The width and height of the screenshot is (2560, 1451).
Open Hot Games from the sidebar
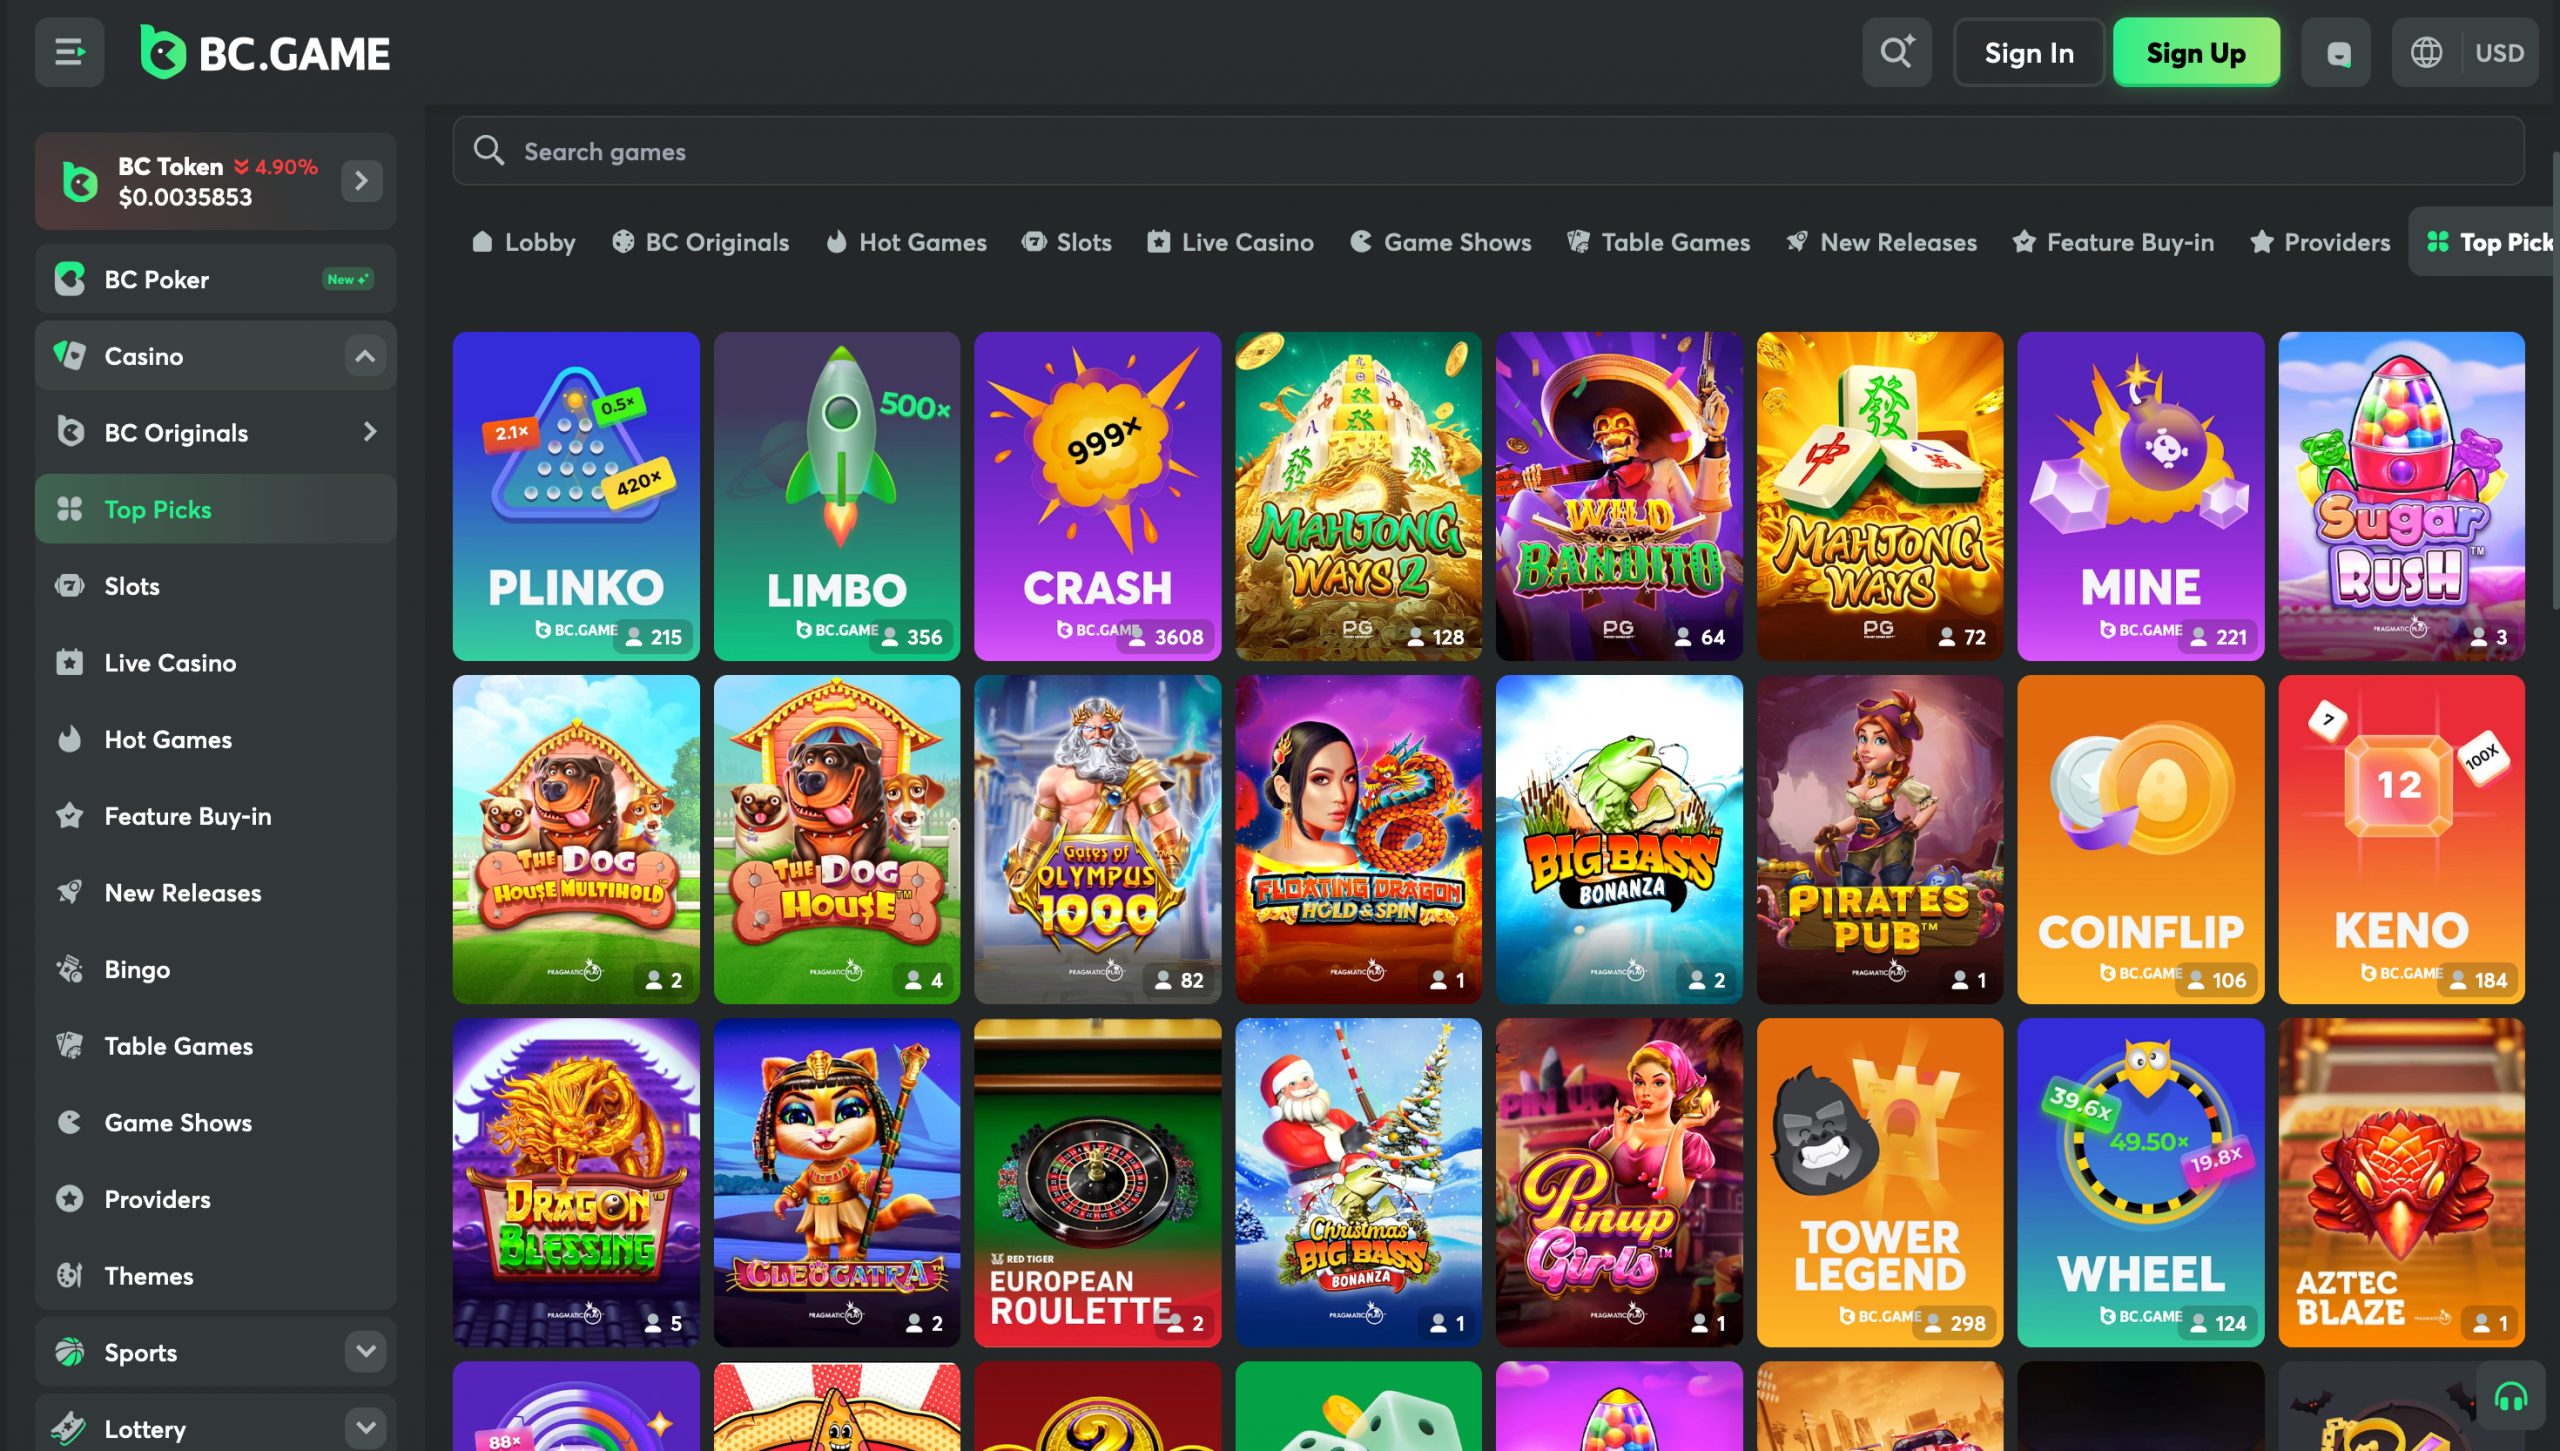(167, 739)
